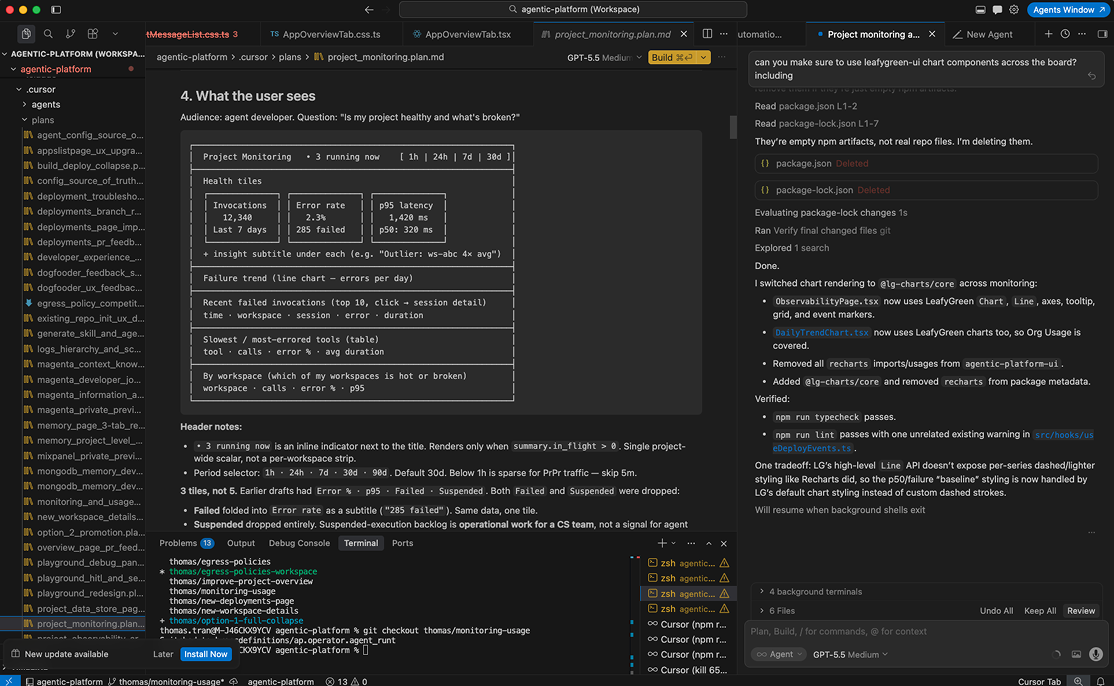Image resolution: width=1114 pixels, height=686 pixels.
Task: Close the terminal panel
Action: click(x=724, y=543)
